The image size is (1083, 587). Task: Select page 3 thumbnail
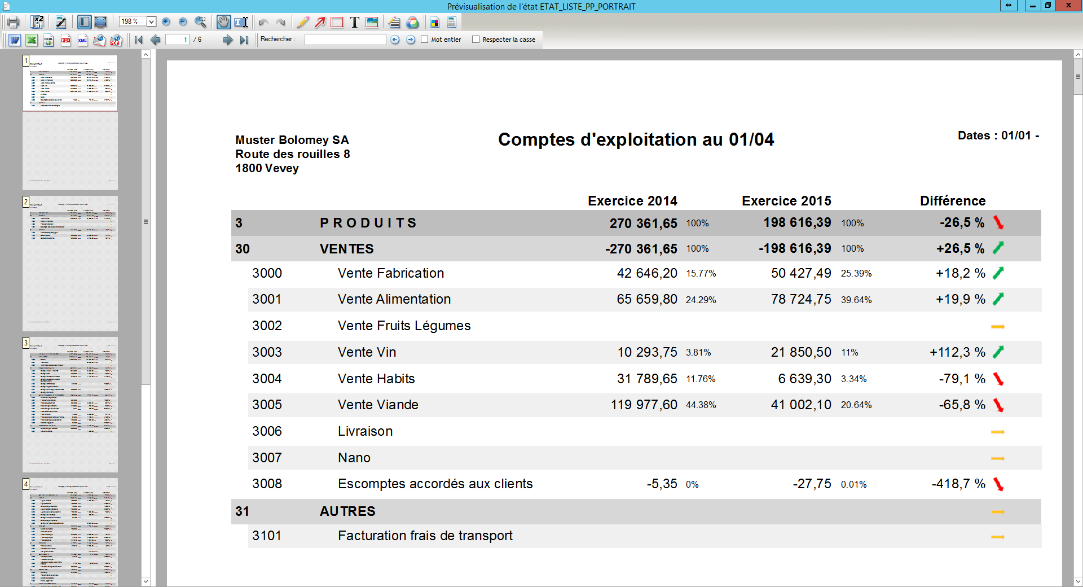pos(70,404)
